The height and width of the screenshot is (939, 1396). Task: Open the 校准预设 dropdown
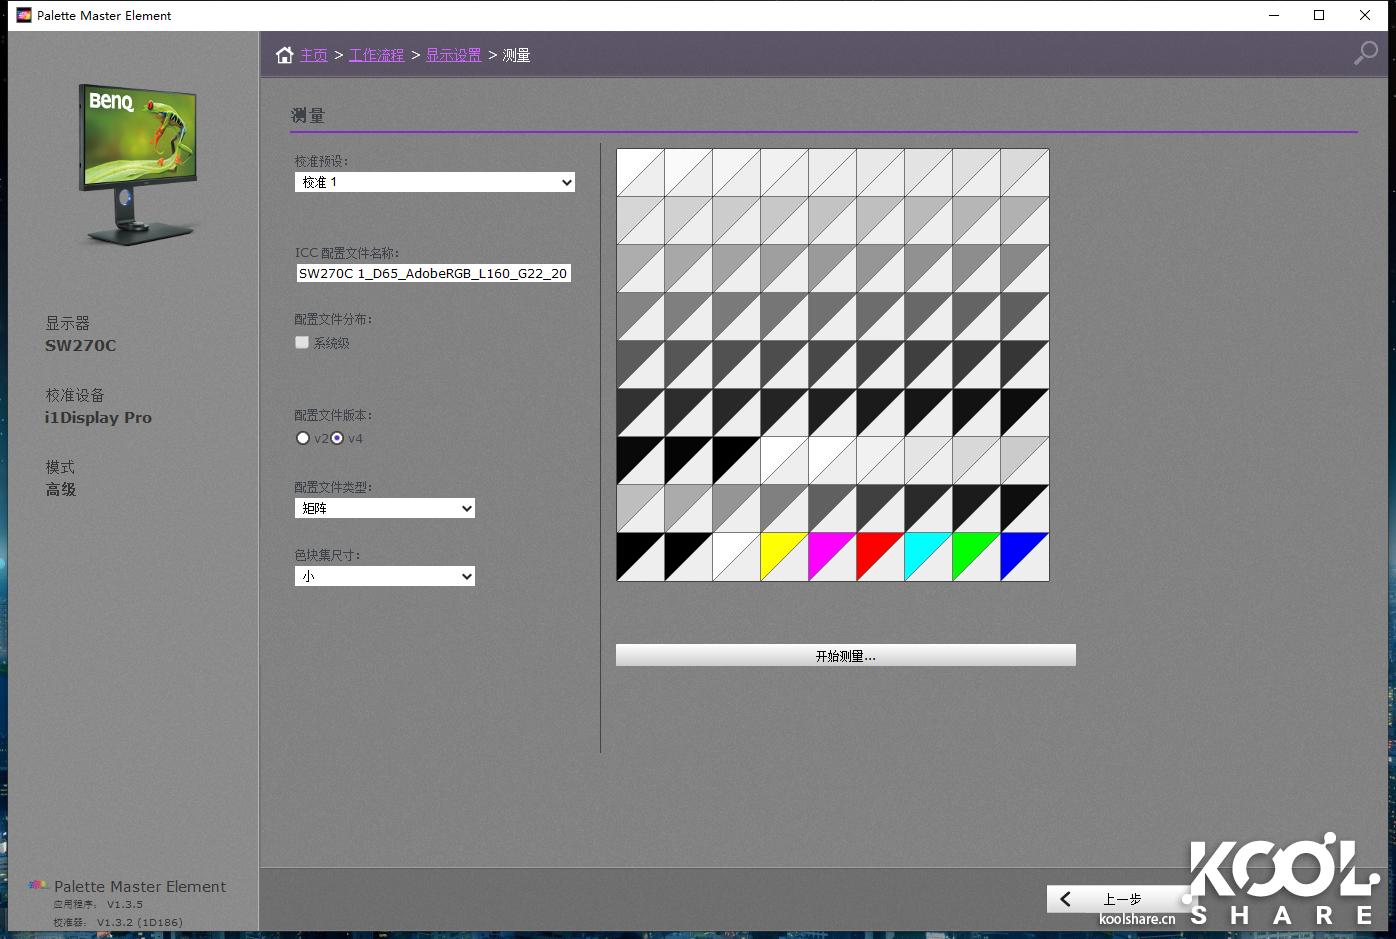(x=435, y=182)
